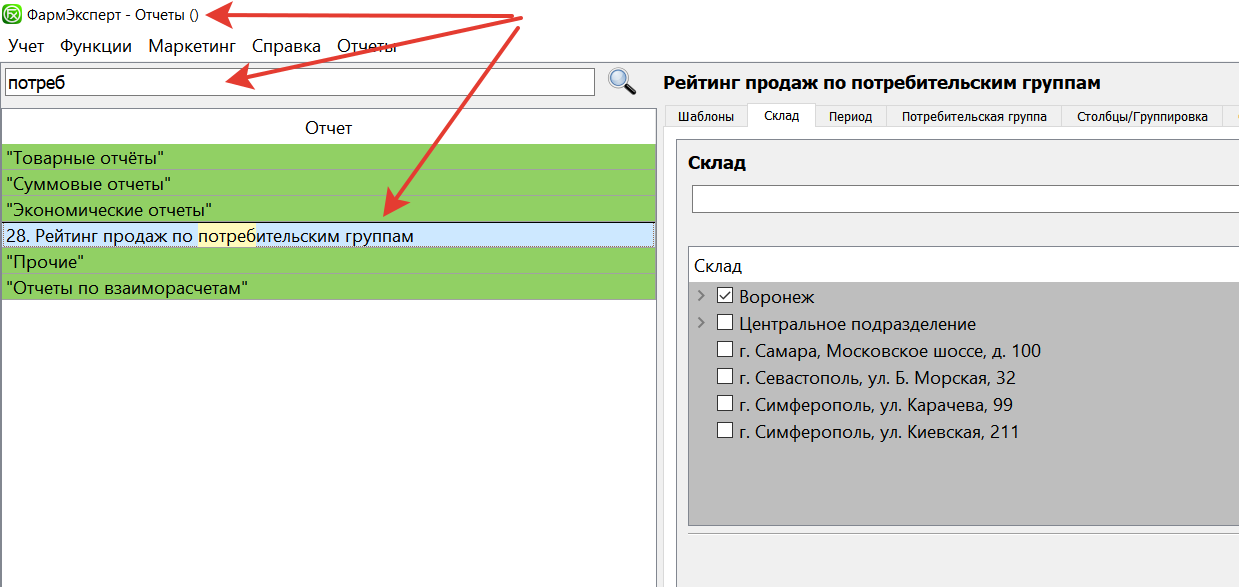The width and height of the screenshot is (1239, 587).
Task: Open the Функции menu
Action: [96, 46]
